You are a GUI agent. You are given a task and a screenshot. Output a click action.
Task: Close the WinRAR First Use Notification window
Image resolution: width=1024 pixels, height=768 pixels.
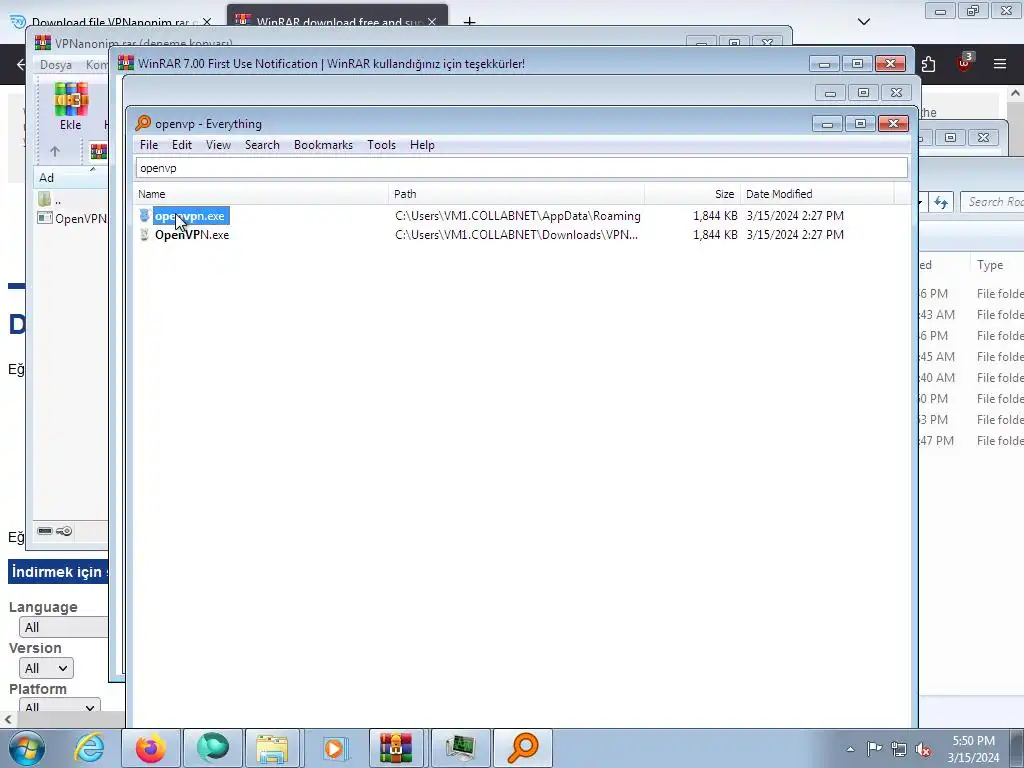click(x=890, y=63)
